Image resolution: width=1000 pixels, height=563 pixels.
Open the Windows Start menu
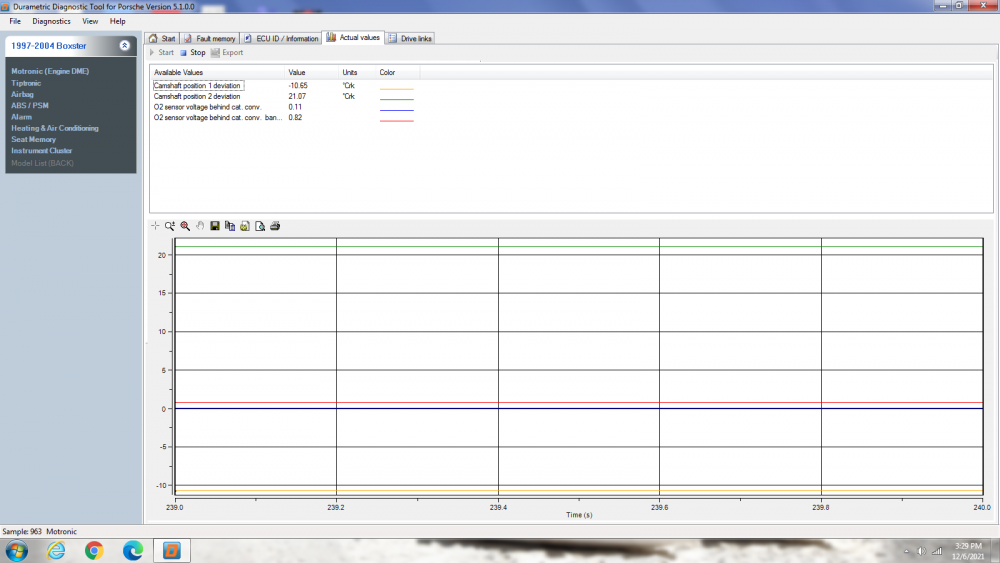tap(17, 550)
